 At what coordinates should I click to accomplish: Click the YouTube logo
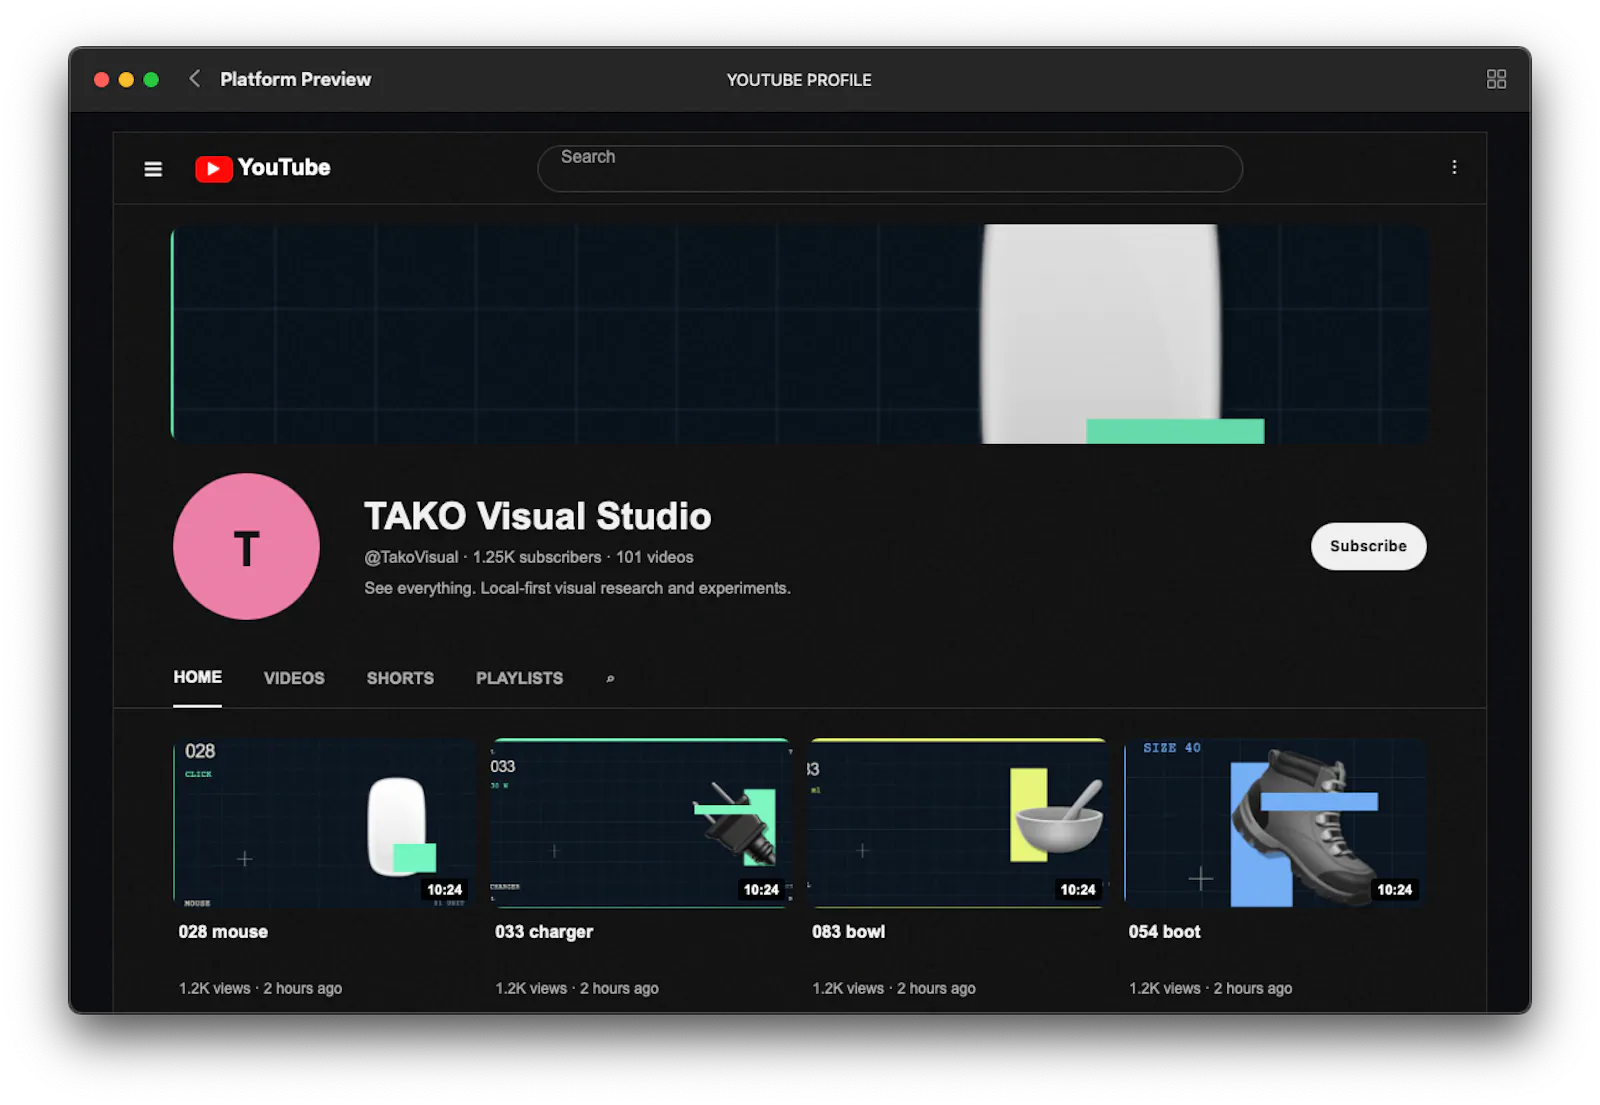263,168
